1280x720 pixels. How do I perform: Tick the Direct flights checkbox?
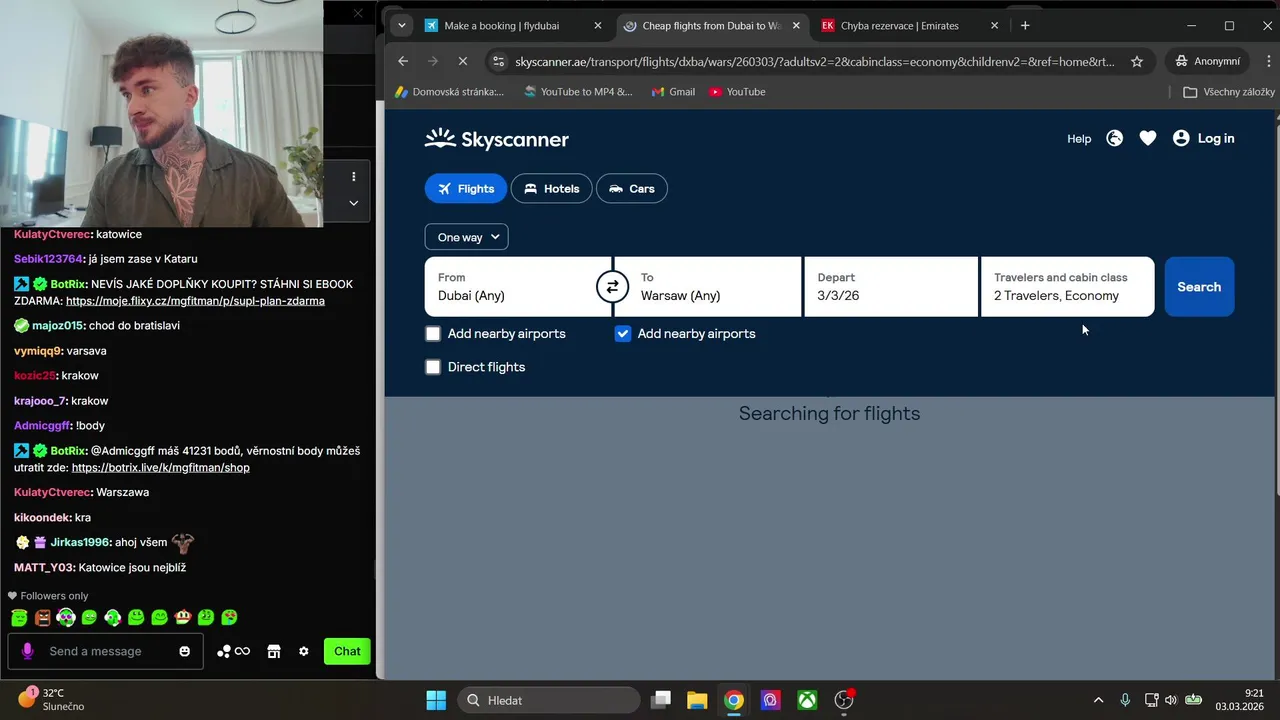(433, 367)
